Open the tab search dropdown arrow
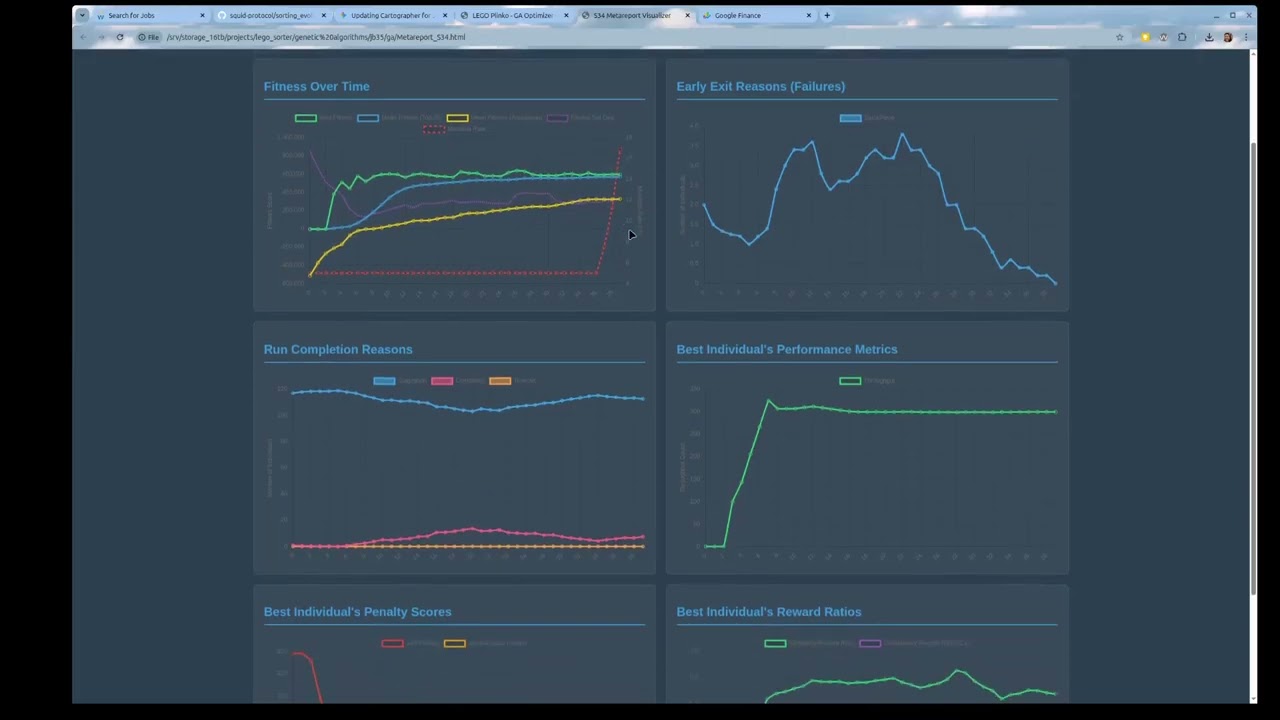 (82, 15)
